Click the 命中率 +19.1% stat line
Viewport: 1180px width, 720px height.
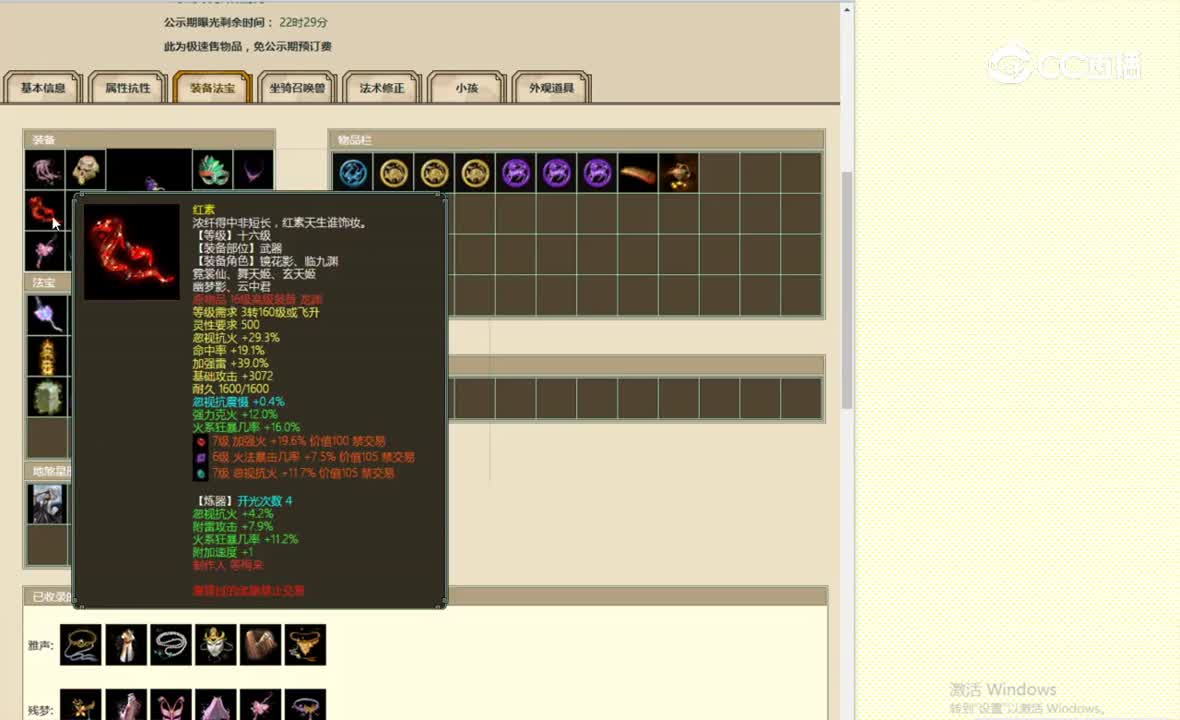pyautogui.click(x=228, y=351)
